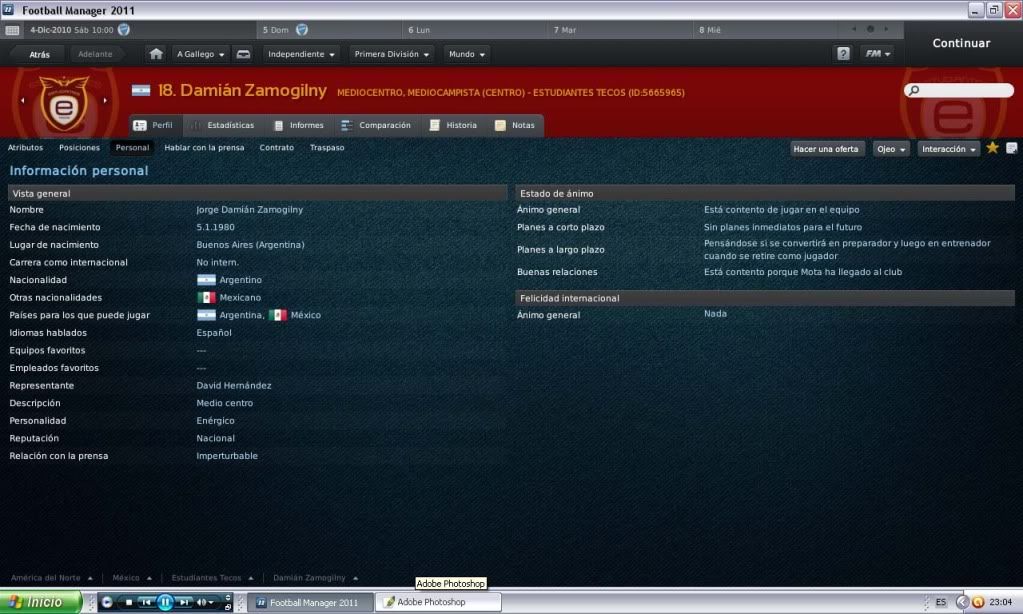Select the Traspaso sub-tab

(327, 147)
